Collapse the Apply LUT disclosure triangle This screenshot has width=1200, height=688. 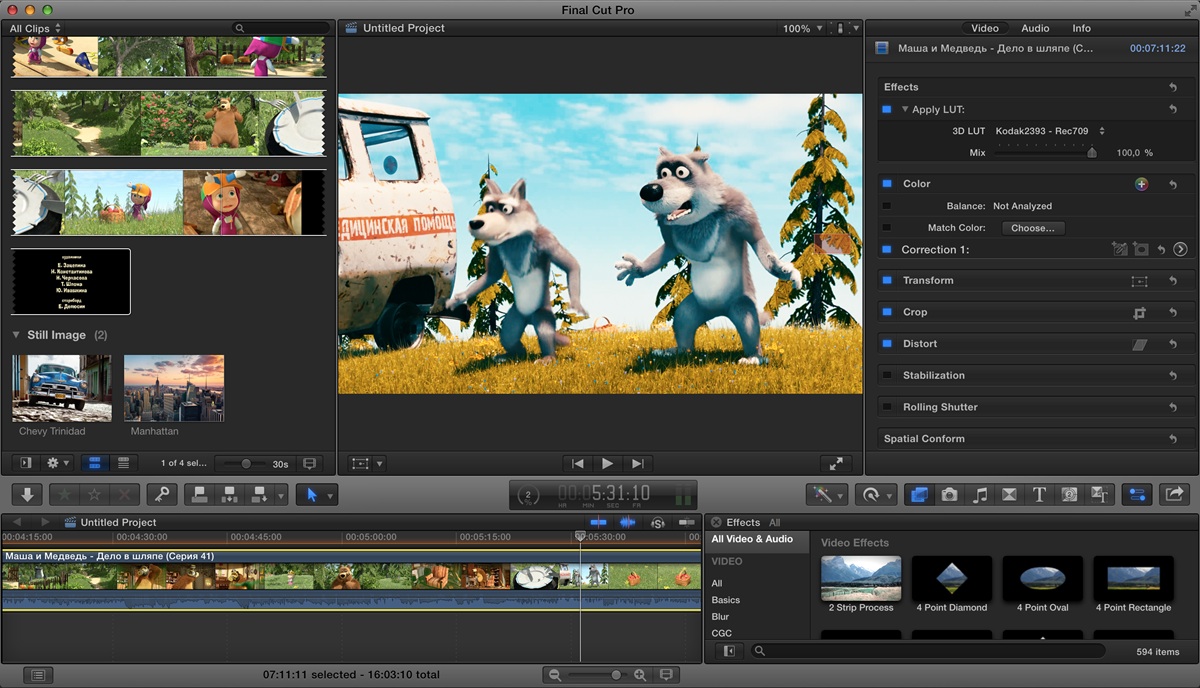click(x=905, y=110)
